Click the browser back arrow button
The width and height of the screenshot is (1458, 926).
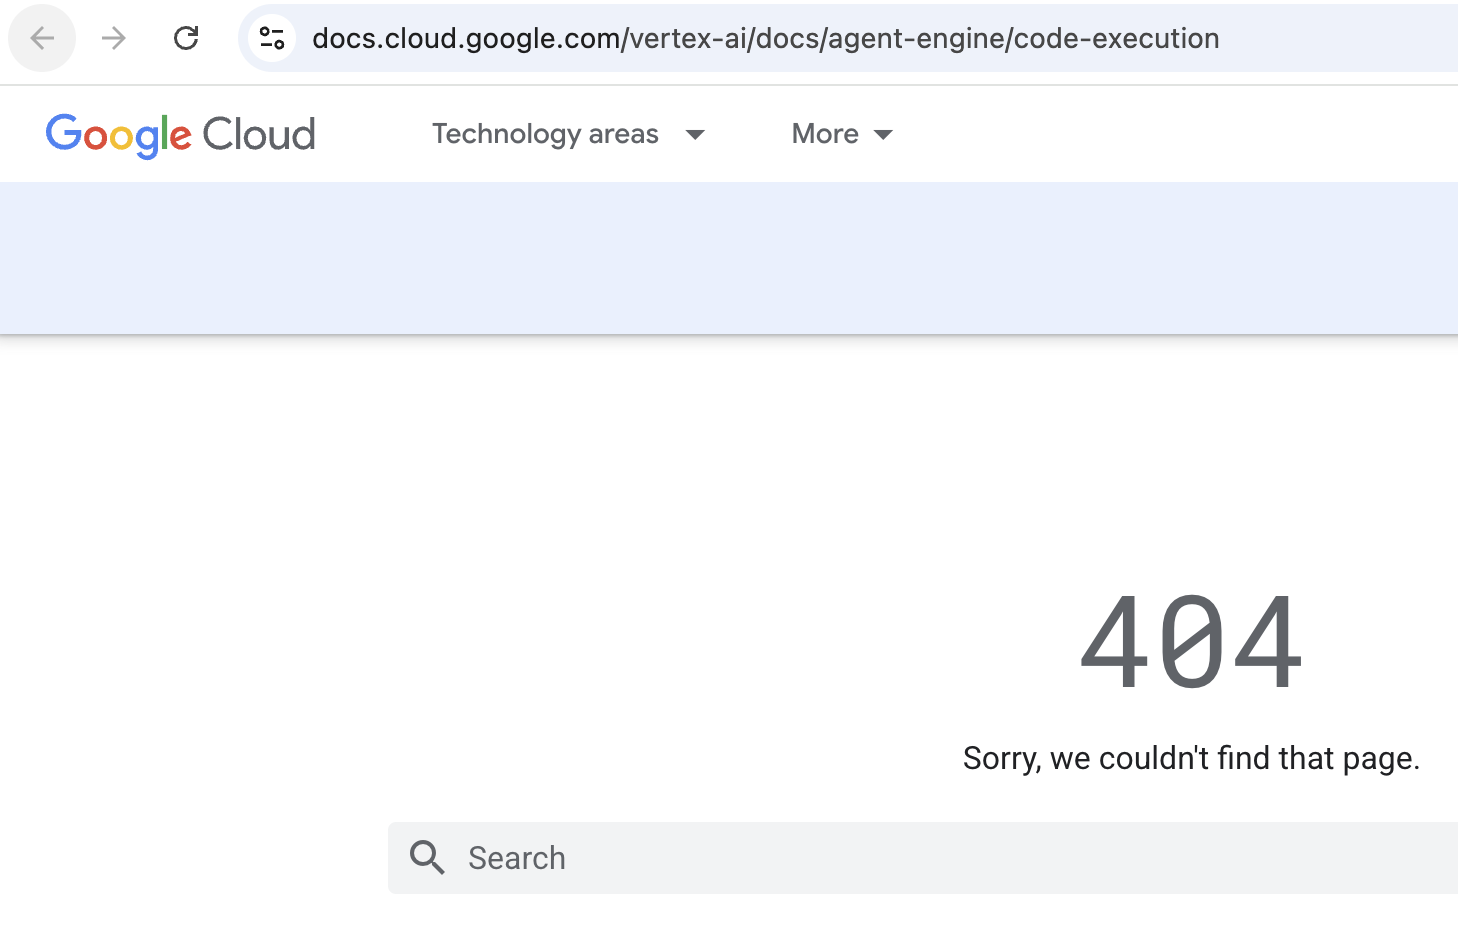pyautogui.click(x=42, y=38)
